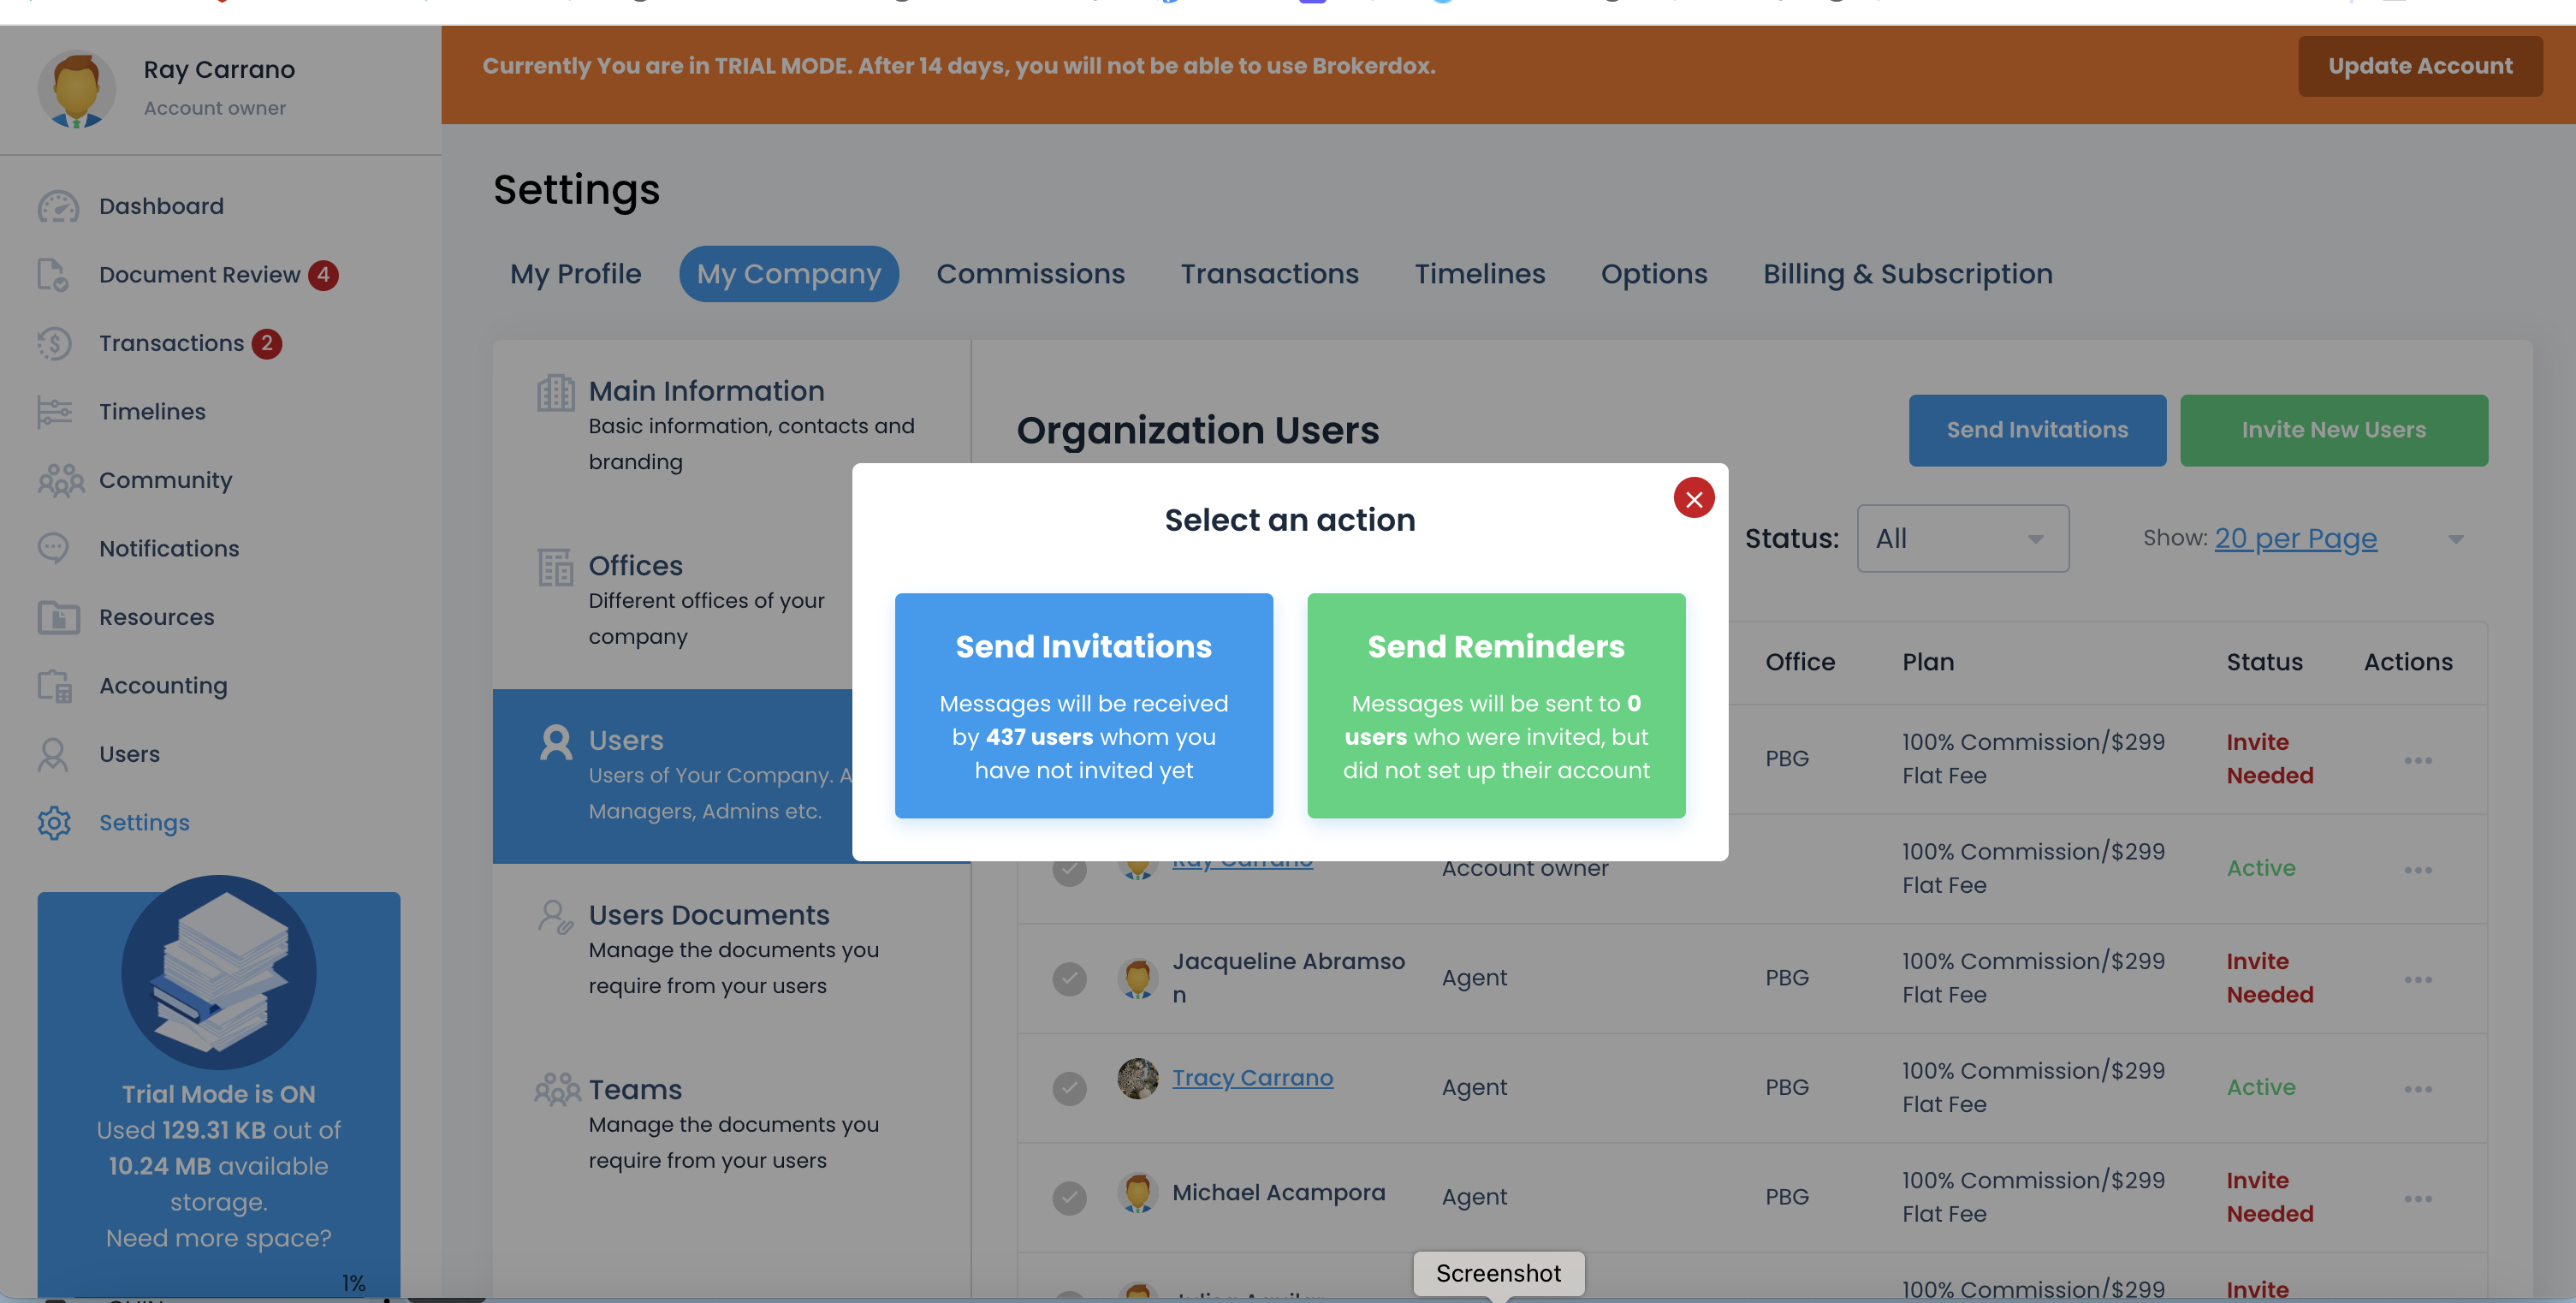Screen dimensions: 2576x1303
Task: Click Jacqueline Abramson's avatar
Action: pyautogui.click(x=1137, y=979)
